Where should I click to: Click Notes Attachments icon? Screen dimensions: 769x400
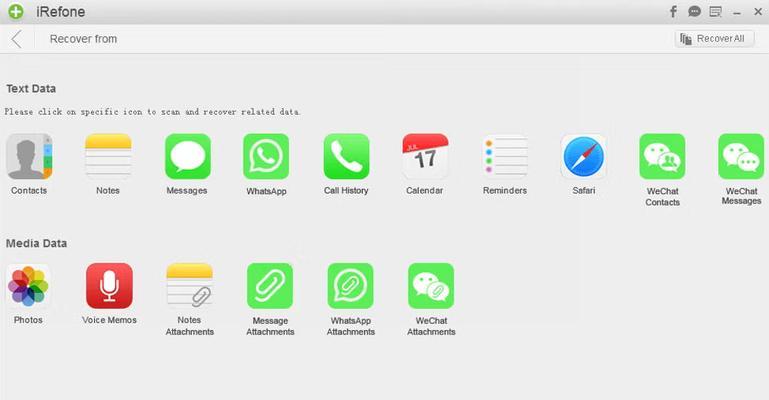pos(190,286)
